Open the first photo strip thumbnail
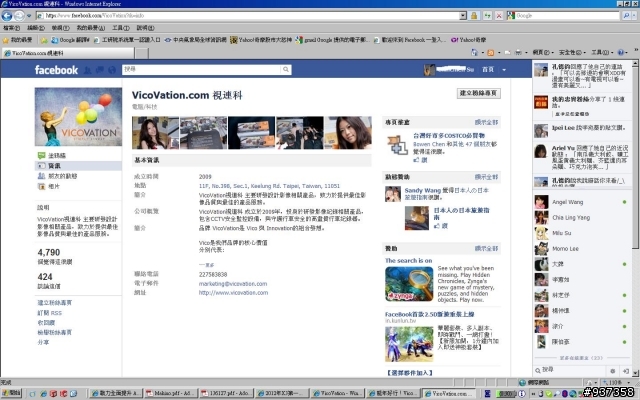This screenshot has height=400, width=640. [x=156, y=133]
